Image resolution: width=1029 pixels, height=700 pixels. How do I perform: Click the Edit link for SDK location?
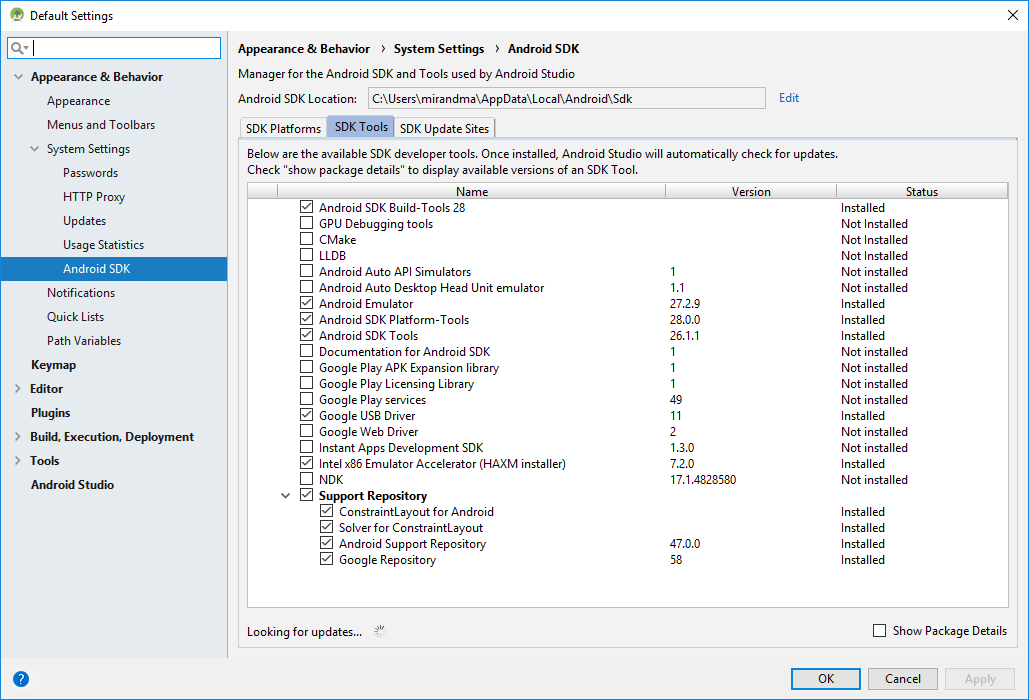click(789, 98)
